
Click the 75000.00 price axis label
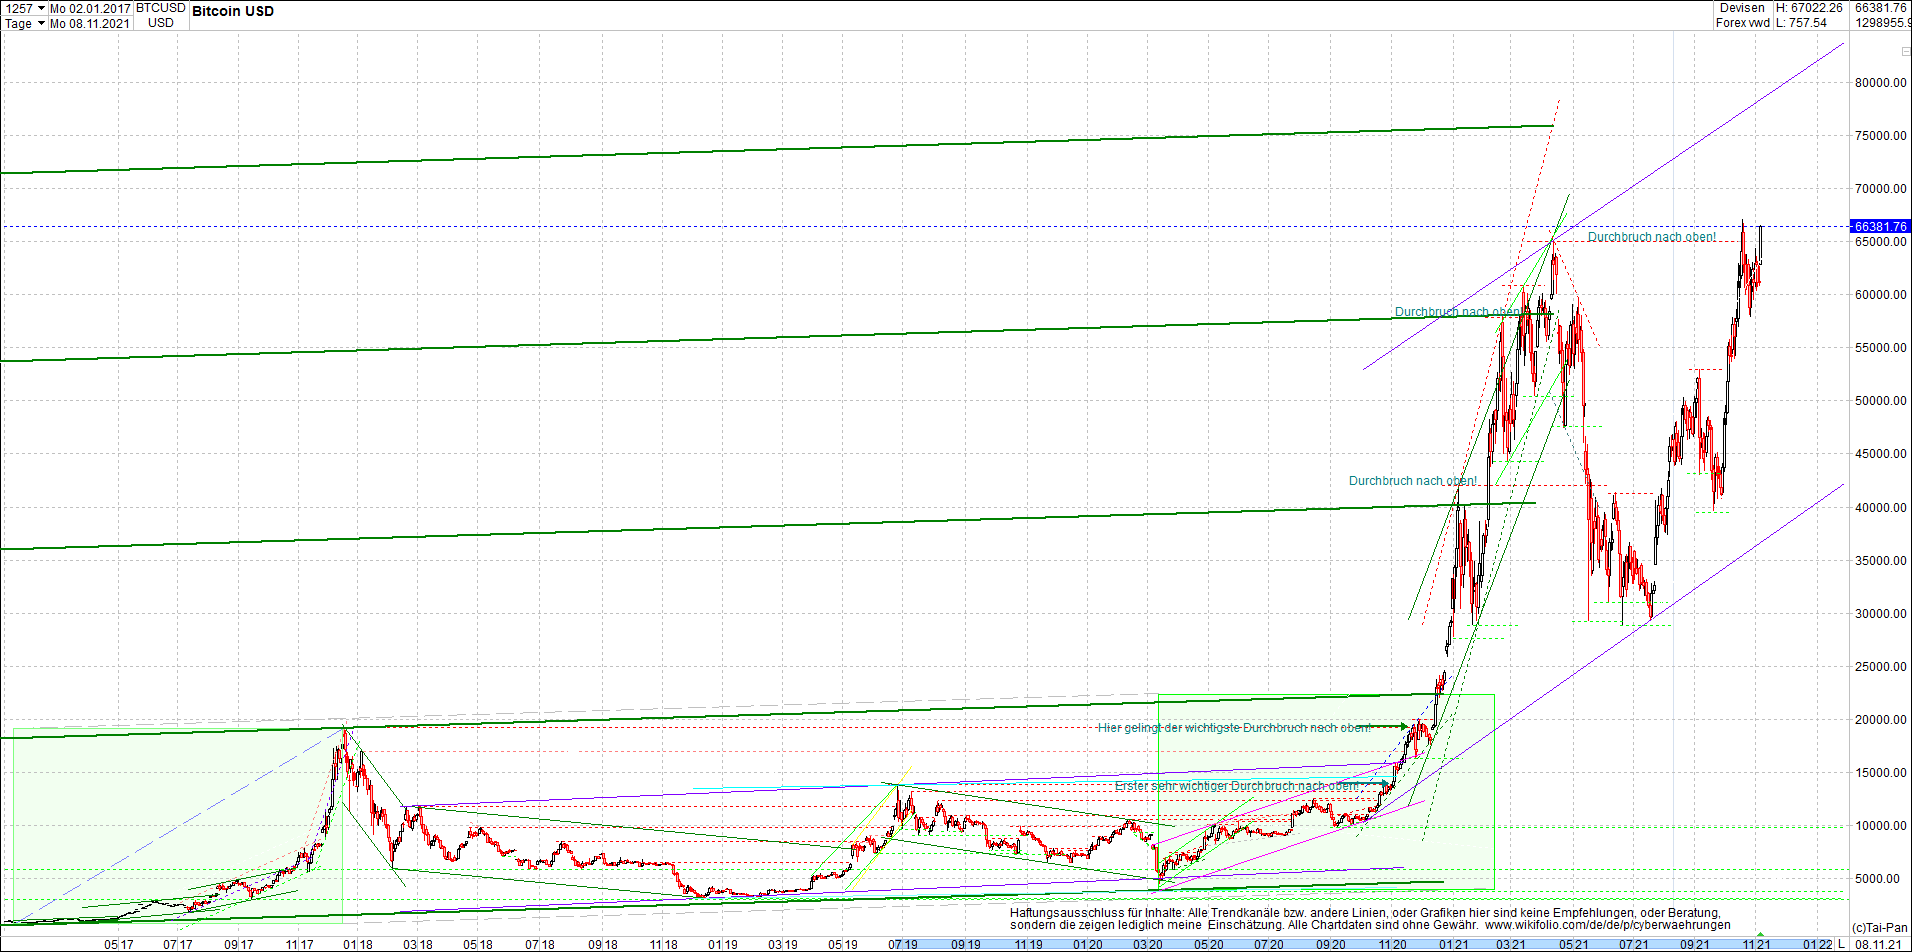click(1881, 136)
